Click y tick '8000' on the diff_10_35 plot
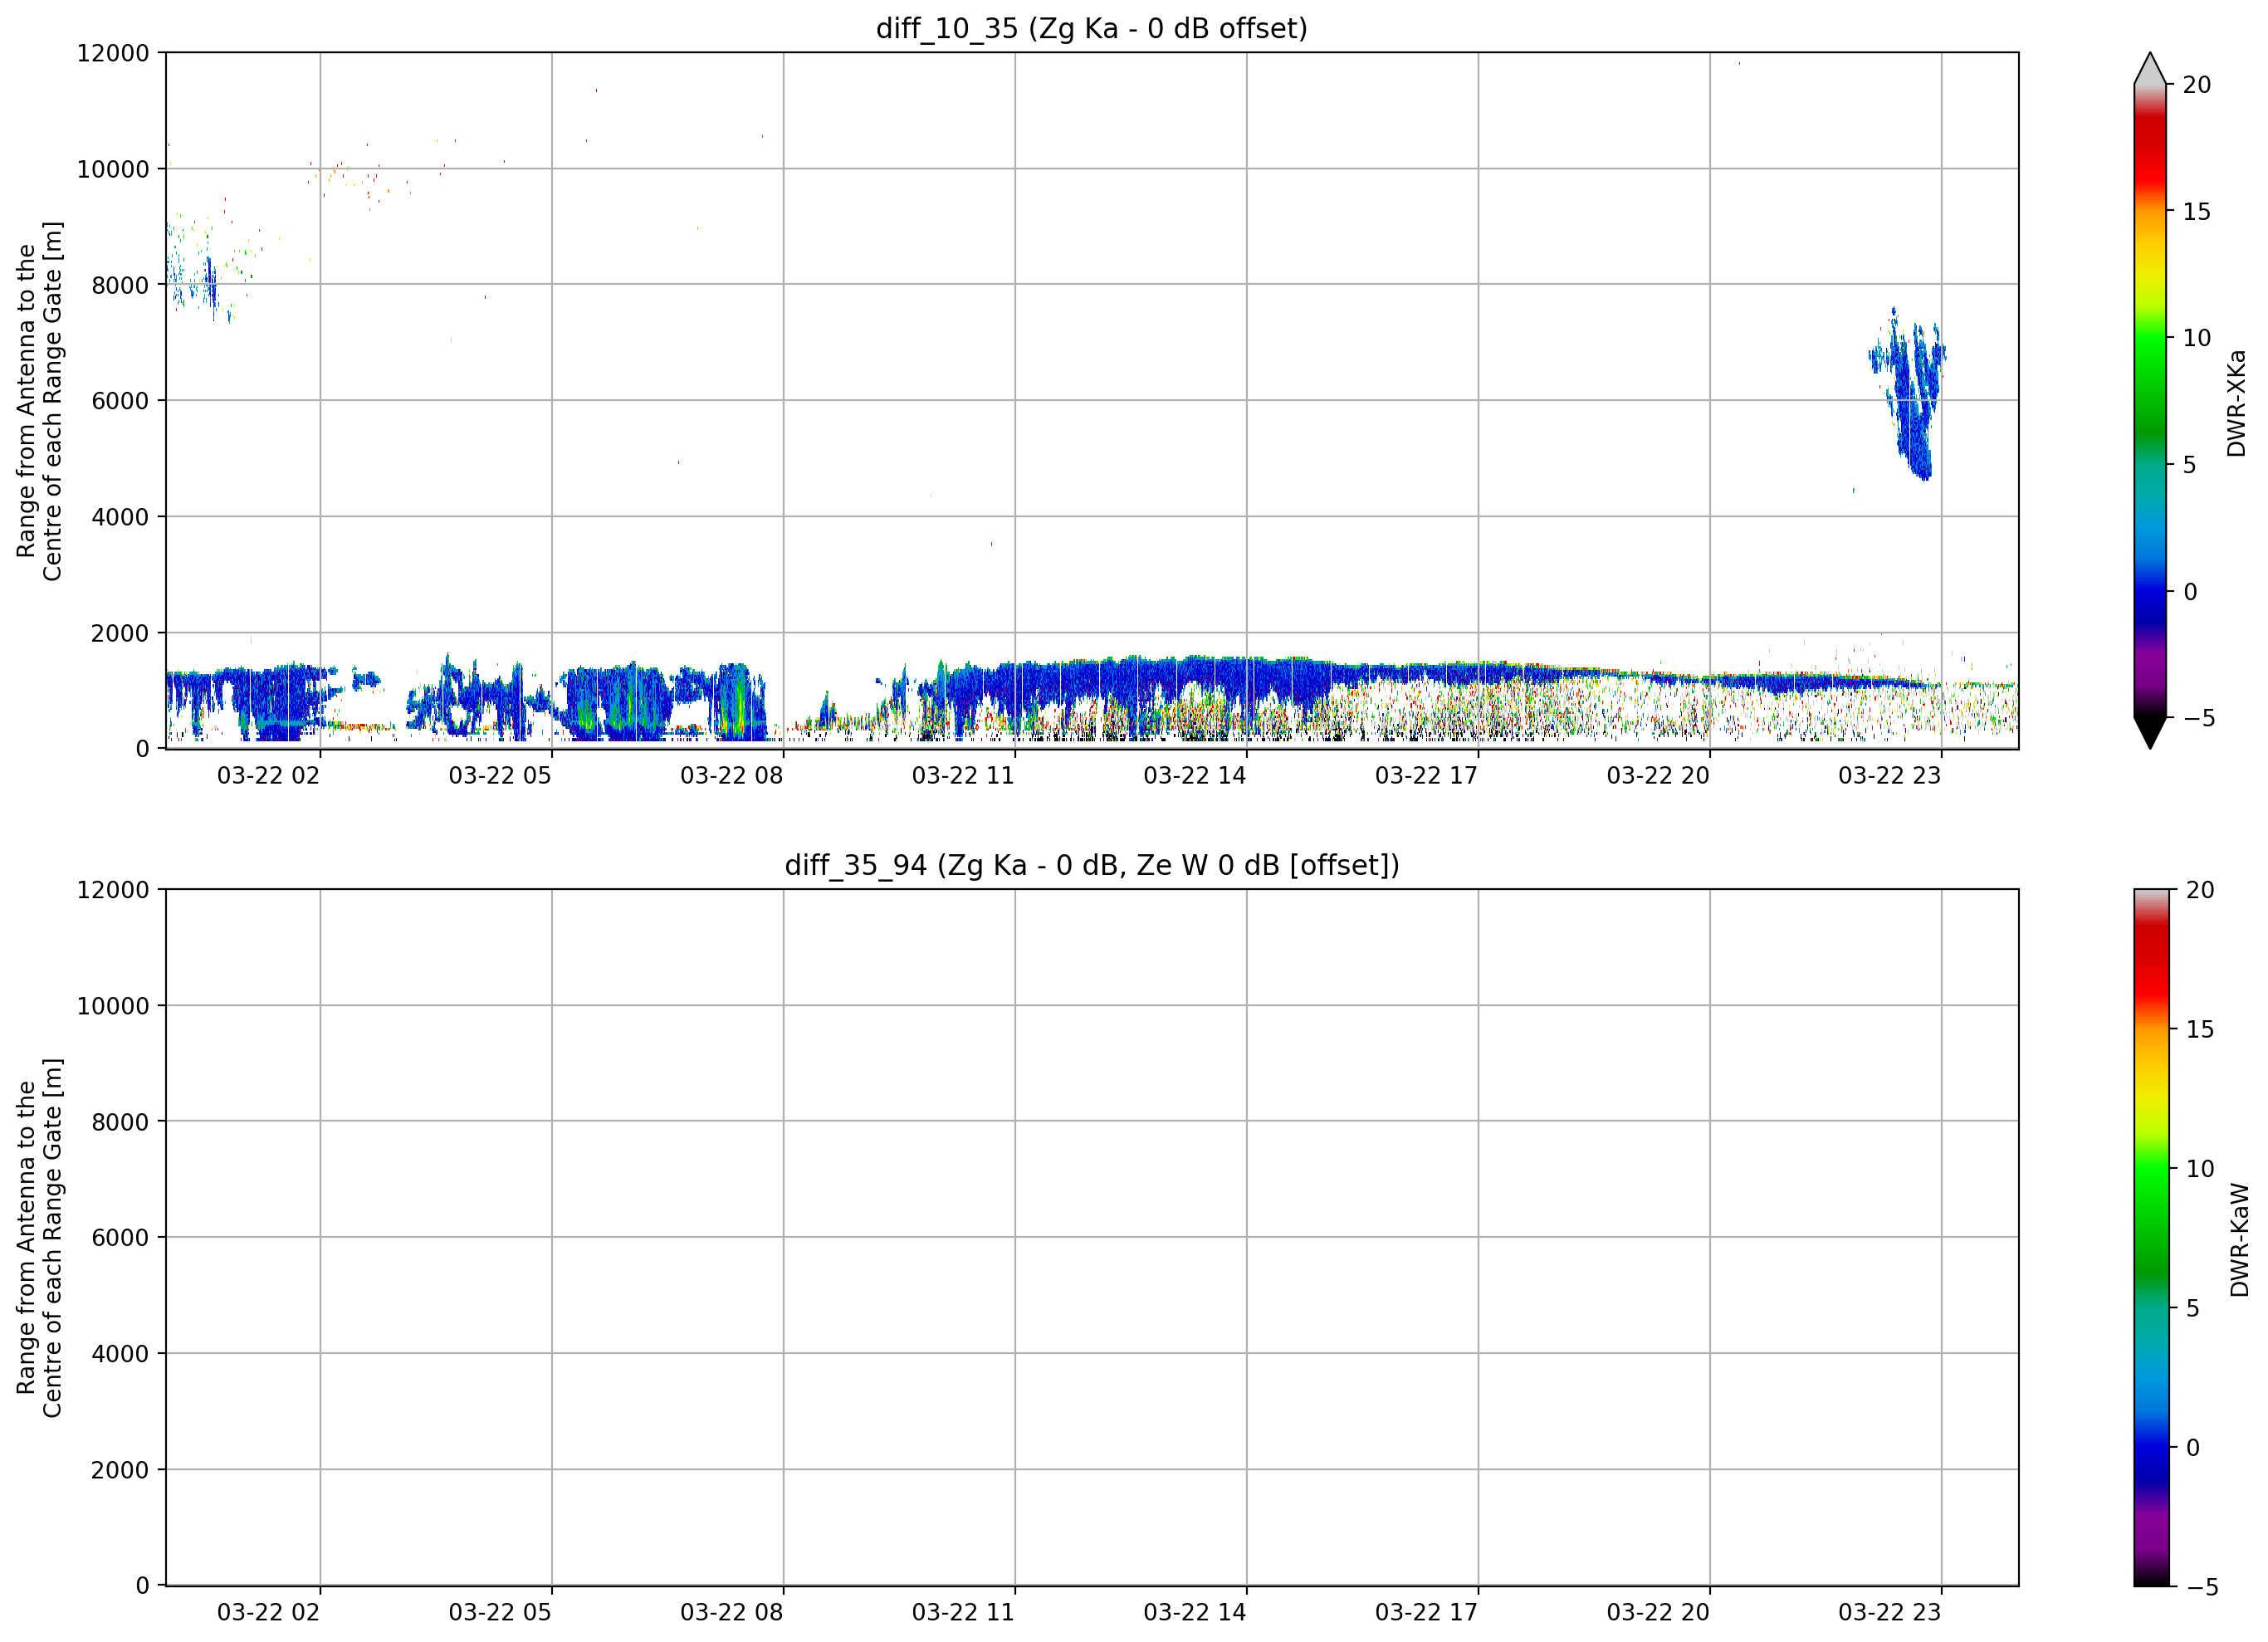 tap(120, 285)
